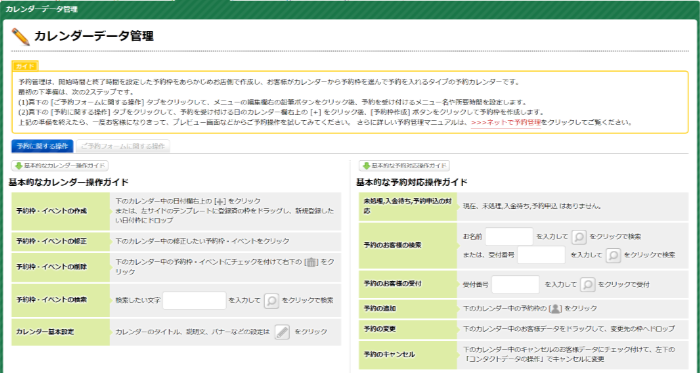The height and width of the screenshot is (373, 700).
Task: Focus the 受付番号 field in 予約のお客様の検索
Action: [x=541, y=255]
